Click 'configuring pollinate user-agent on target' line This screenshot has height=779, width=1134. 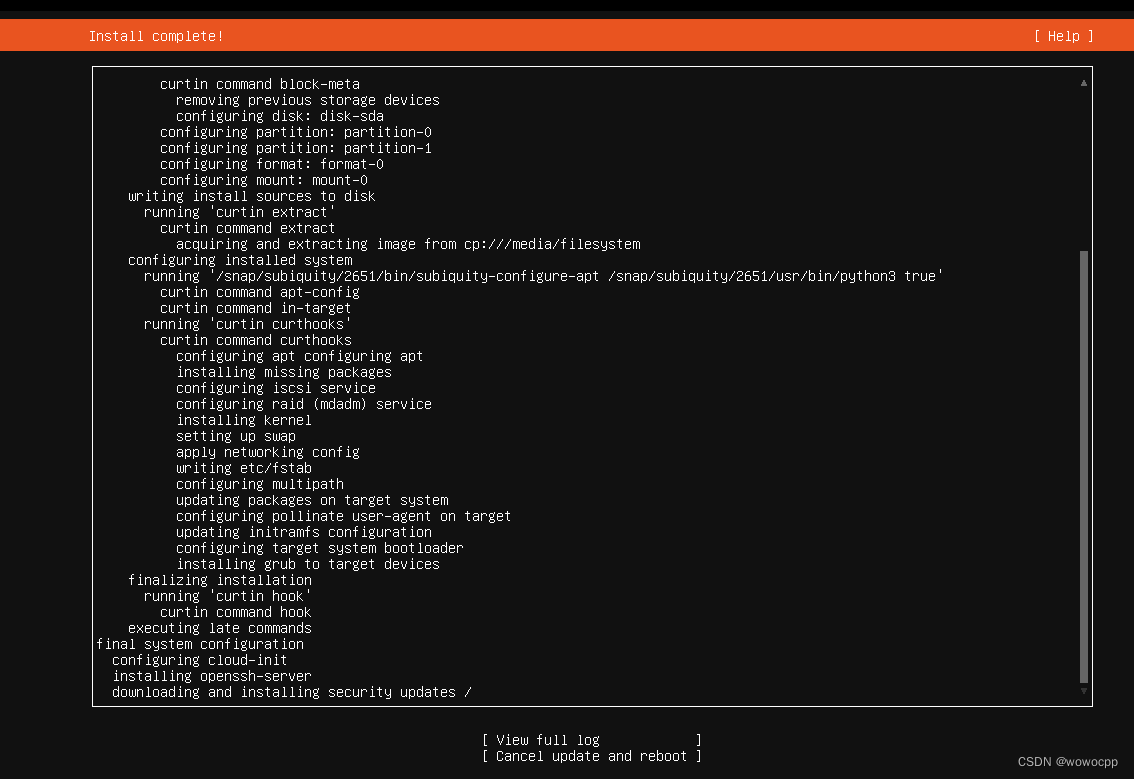pyautogui.click(x=344, y=516)
